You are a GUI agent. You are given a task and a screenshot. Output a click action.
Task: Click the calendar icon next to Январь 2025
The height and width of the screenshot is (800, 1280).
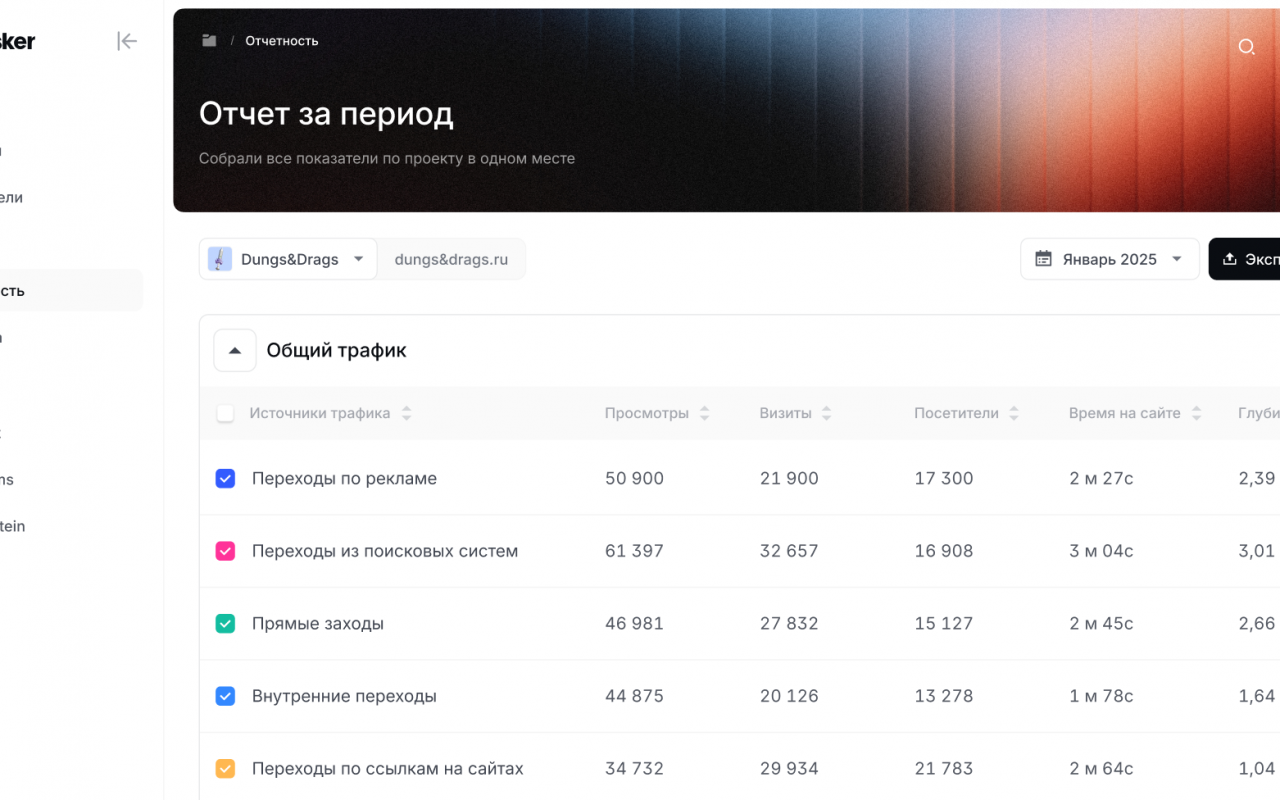tap(1043, 259)
